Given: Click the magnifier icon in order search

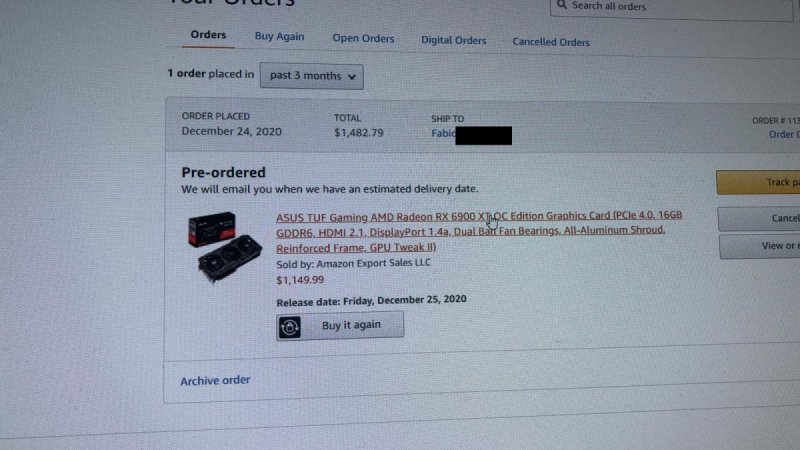Looking at the screenshot, I should [562, 5].
